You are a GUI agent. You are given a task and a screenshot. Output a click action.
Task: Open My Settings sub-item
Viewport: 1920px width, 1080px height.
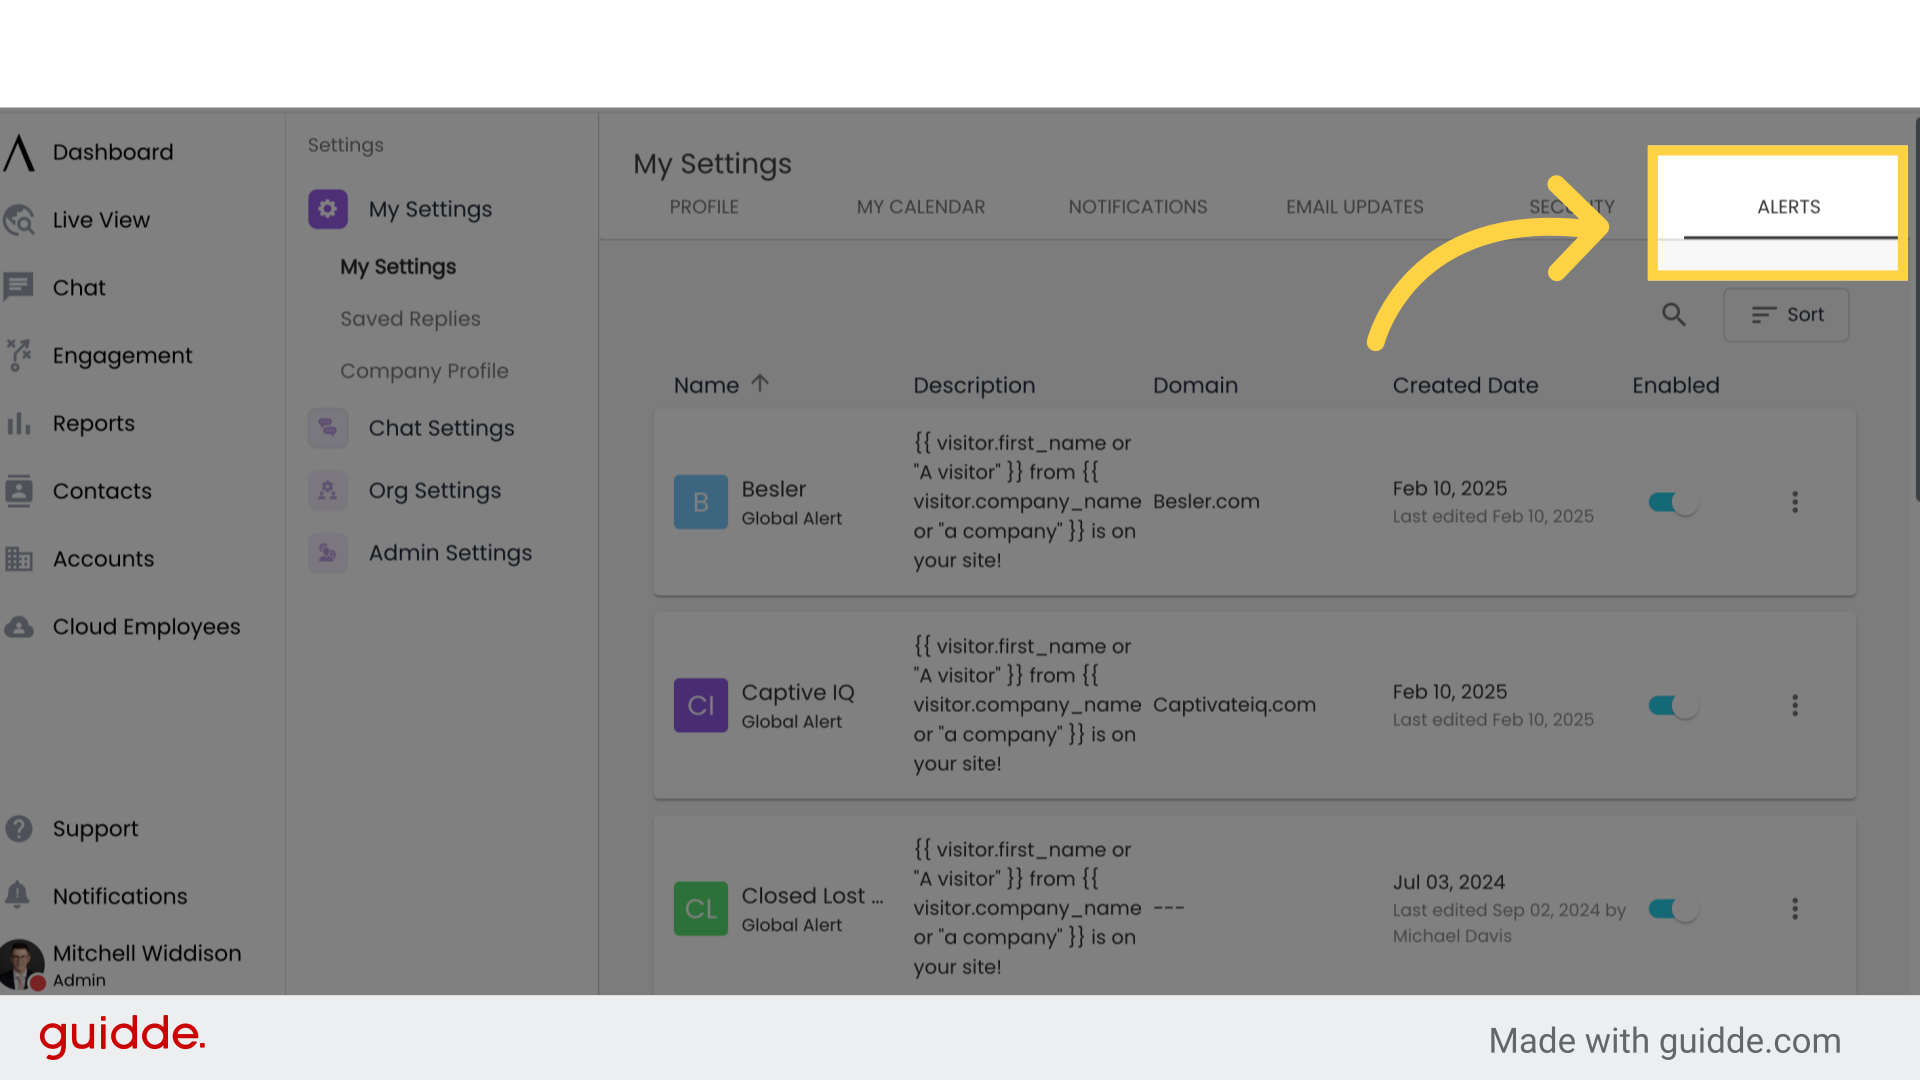pyautogui.click(x=398, y=267)
